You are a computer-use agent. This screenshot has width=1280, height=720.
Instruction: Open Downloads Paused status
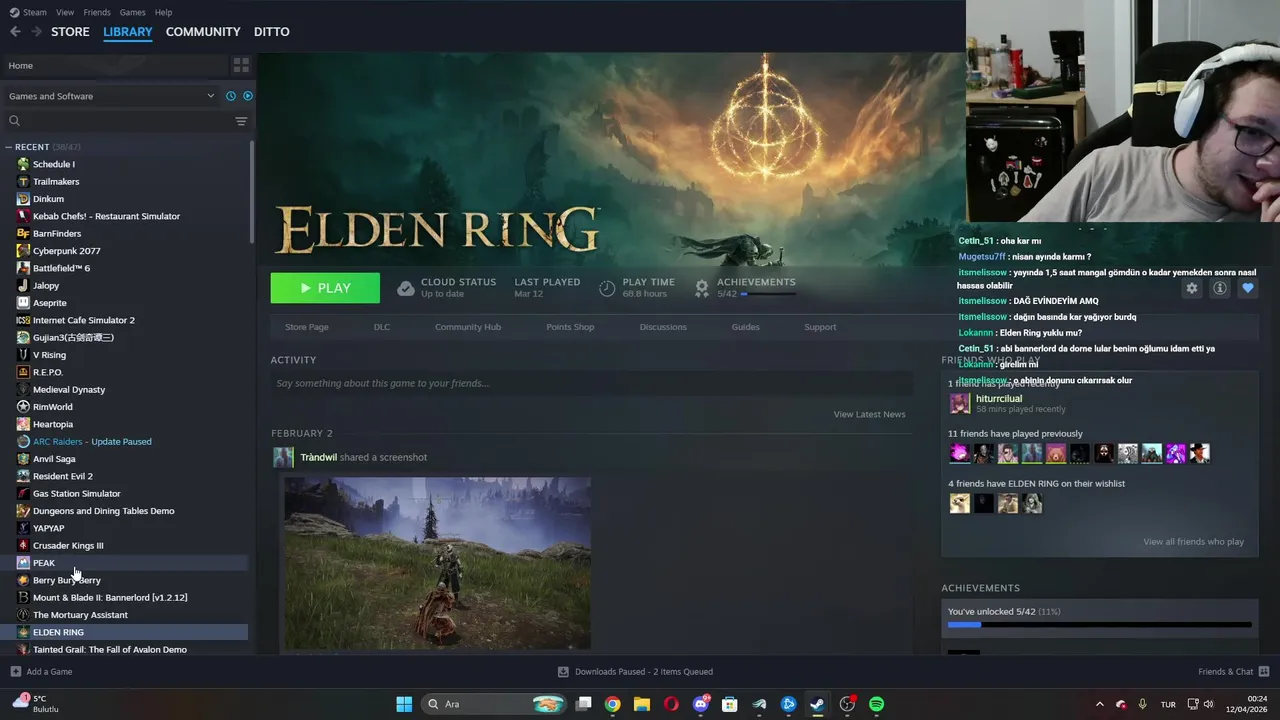[x=635, y=672]
